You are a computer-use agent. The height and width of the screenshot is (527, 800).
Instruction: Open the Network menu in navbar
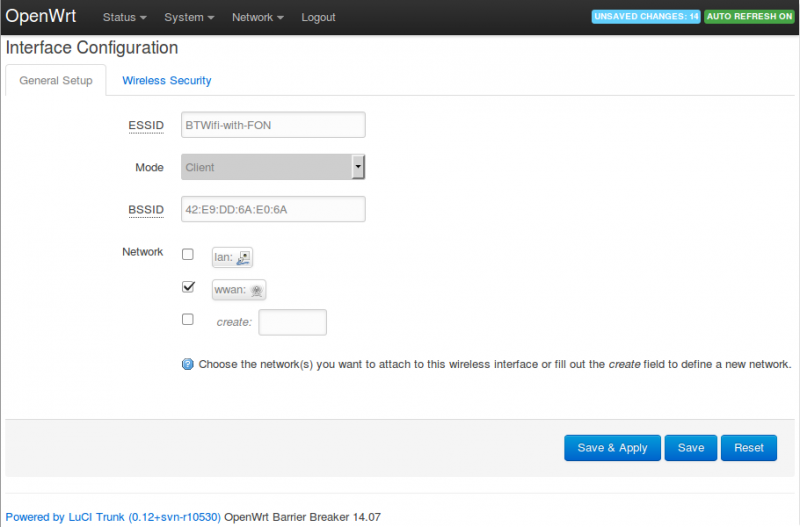tap(257, 18)
